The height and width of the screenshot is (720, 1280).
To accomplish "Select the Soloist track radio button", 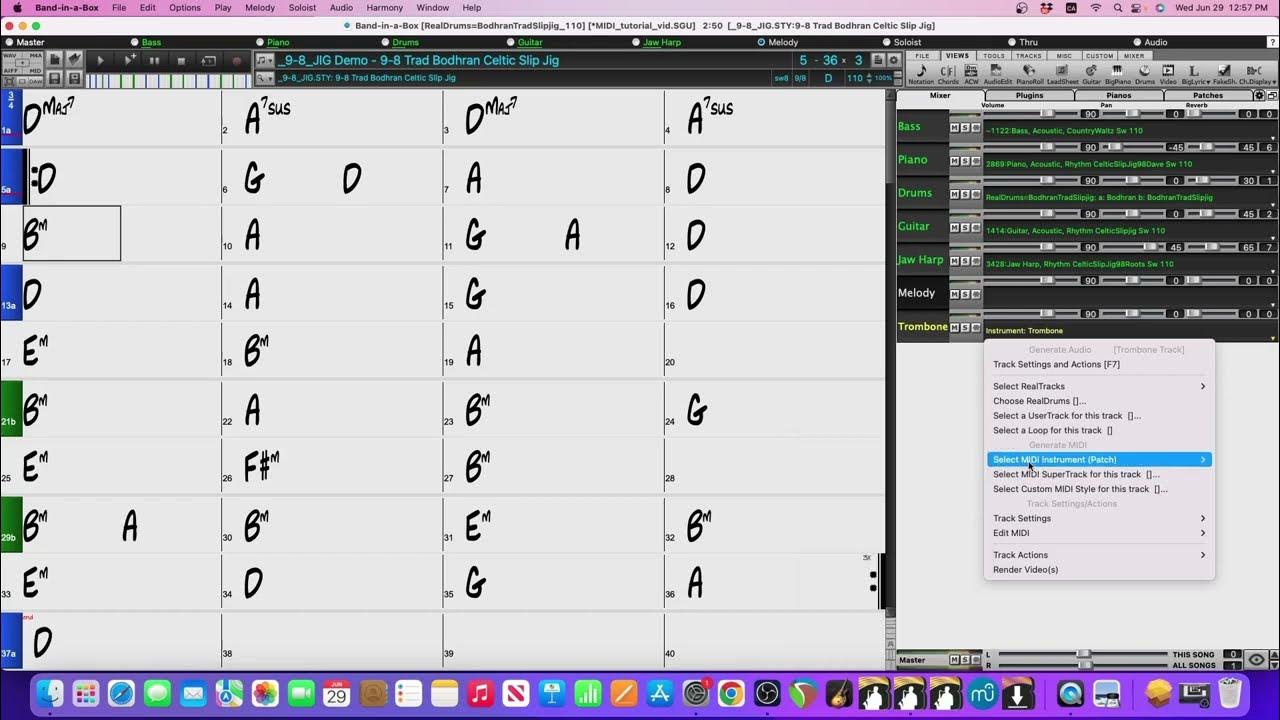I will pos(886,42).
